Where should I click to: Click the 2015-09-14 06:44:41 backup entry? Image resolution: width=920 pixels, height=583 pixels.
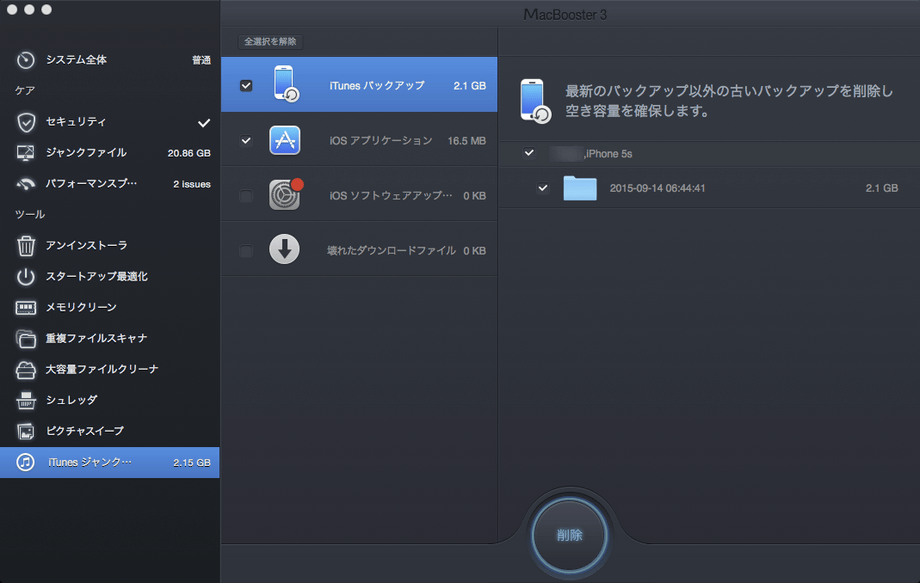tap(709, 188)
